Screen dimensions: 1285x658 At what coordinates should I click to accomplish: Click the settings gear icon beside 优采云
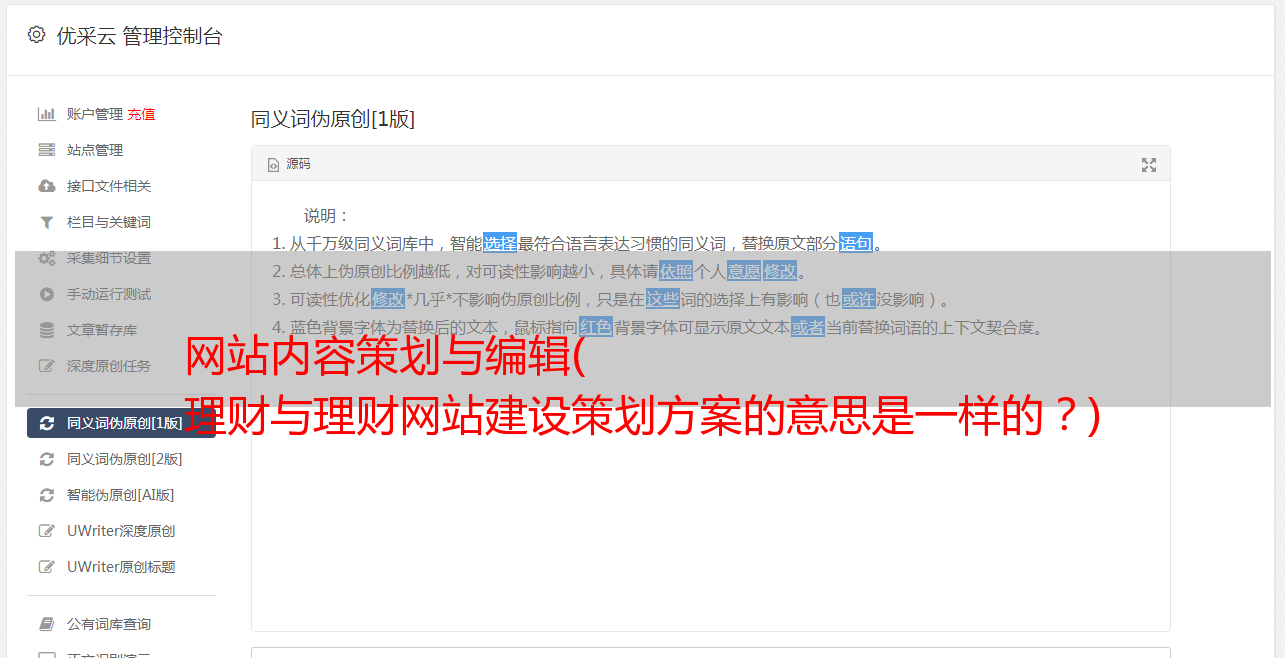click(x=37, y=35)
